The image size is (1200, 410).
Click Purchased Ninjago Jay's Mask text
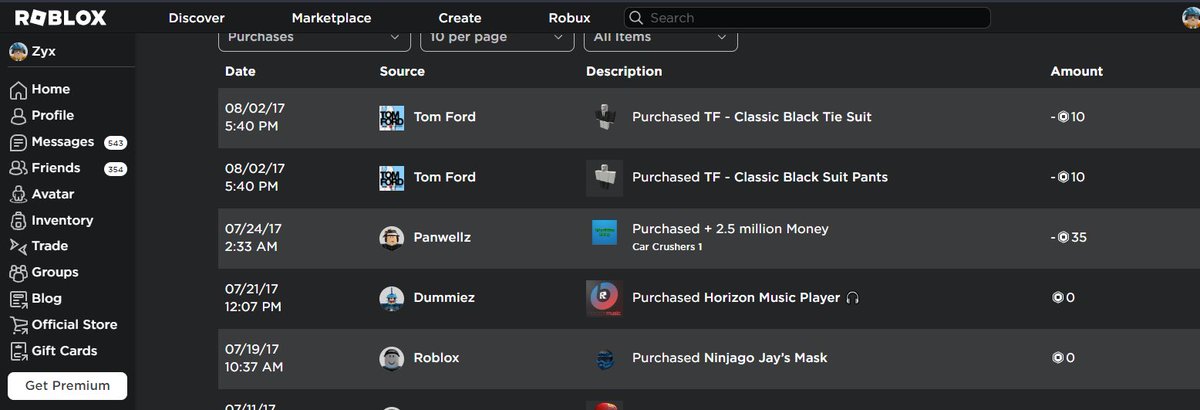click(730, 358)
